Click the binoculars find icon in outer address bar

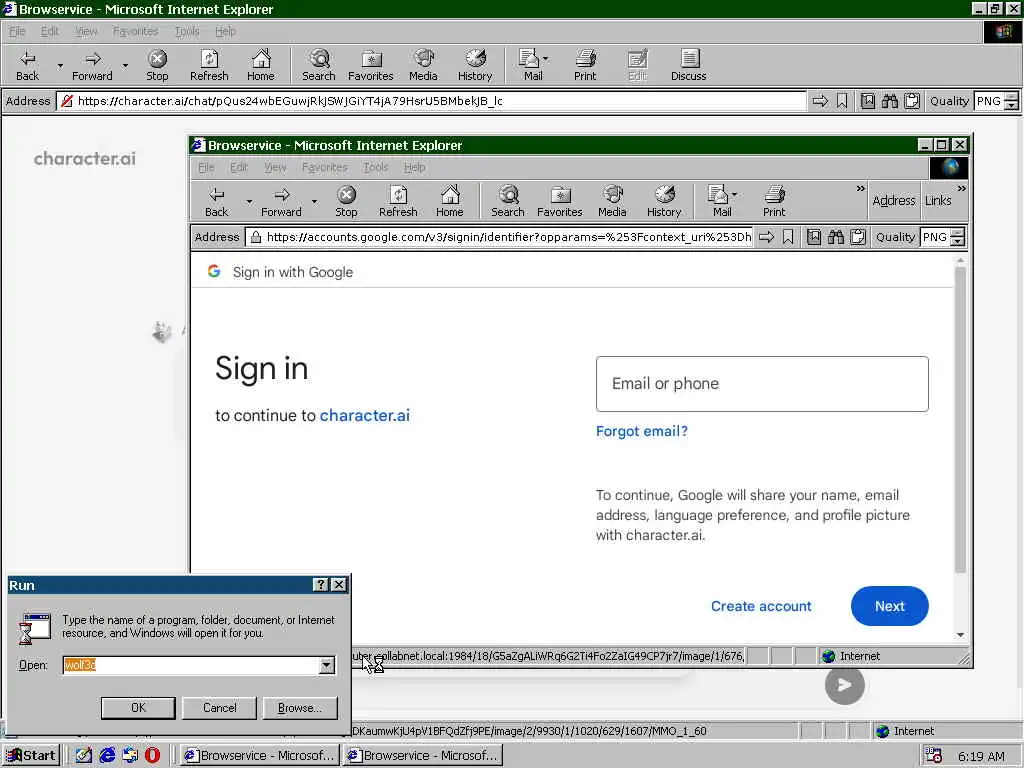pos(889,101)
